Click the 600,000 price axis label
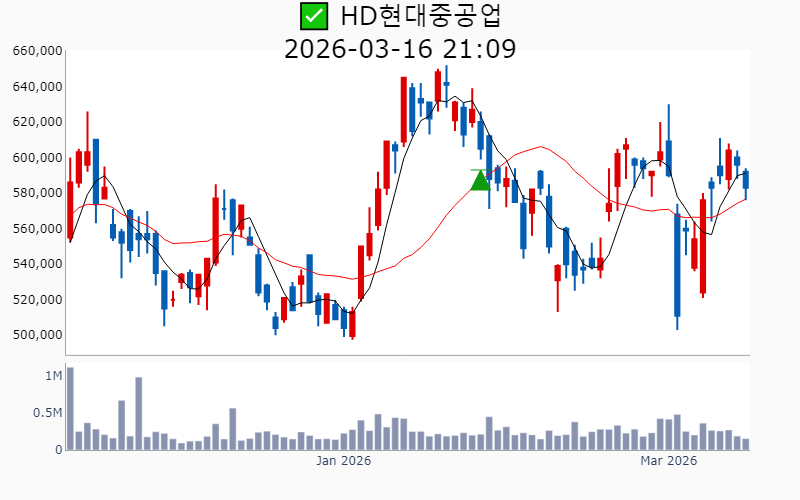This screenshot has width=800, height=500. pos(36,158)
